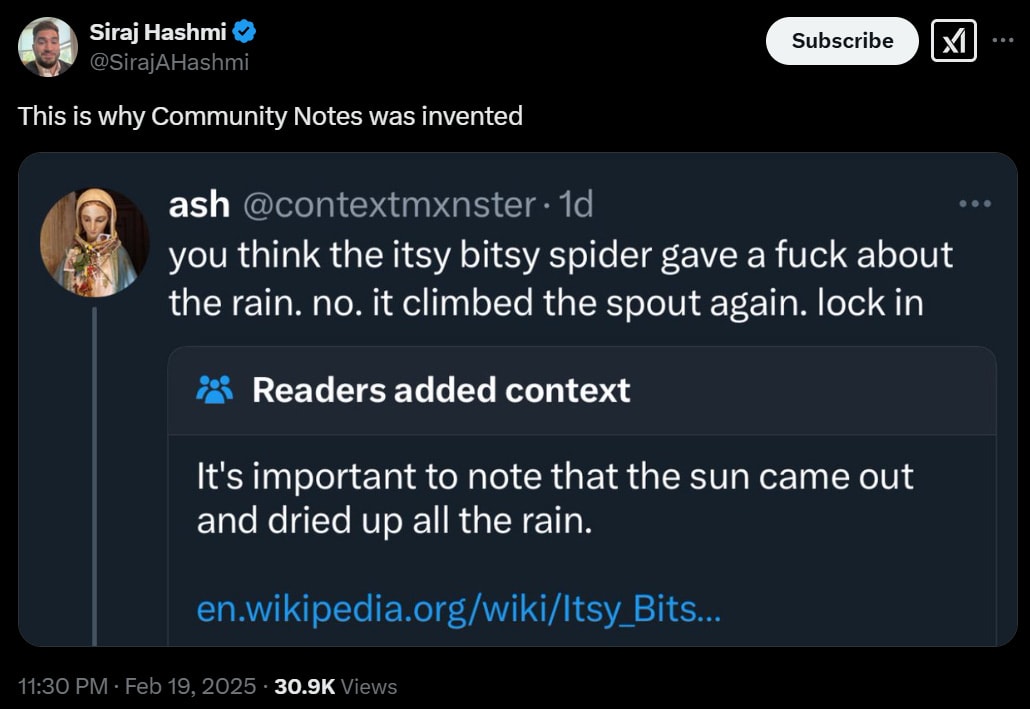
Task: Open Siraj Hashmi's profile picture
Action: tap(48, 47)
